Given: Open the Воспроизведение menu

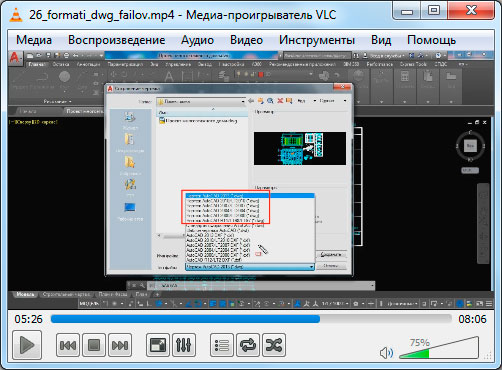Looking at the screenshot, I should (x=117, y=40).
